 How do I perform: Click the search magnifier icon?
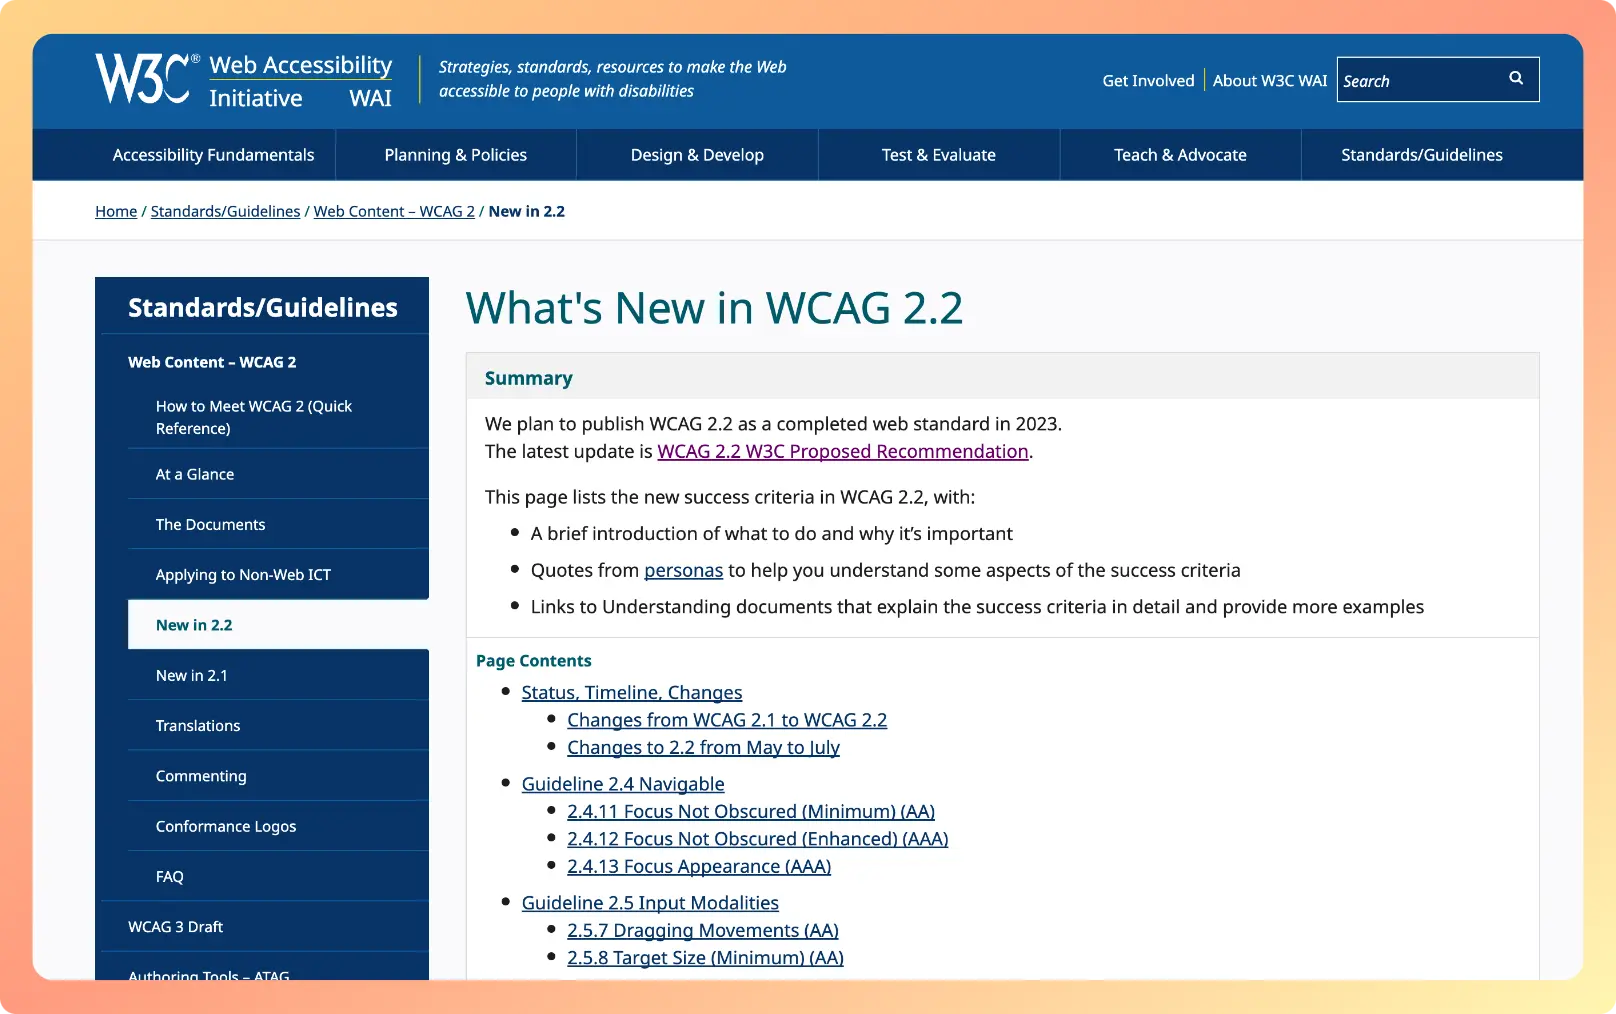1515,79
